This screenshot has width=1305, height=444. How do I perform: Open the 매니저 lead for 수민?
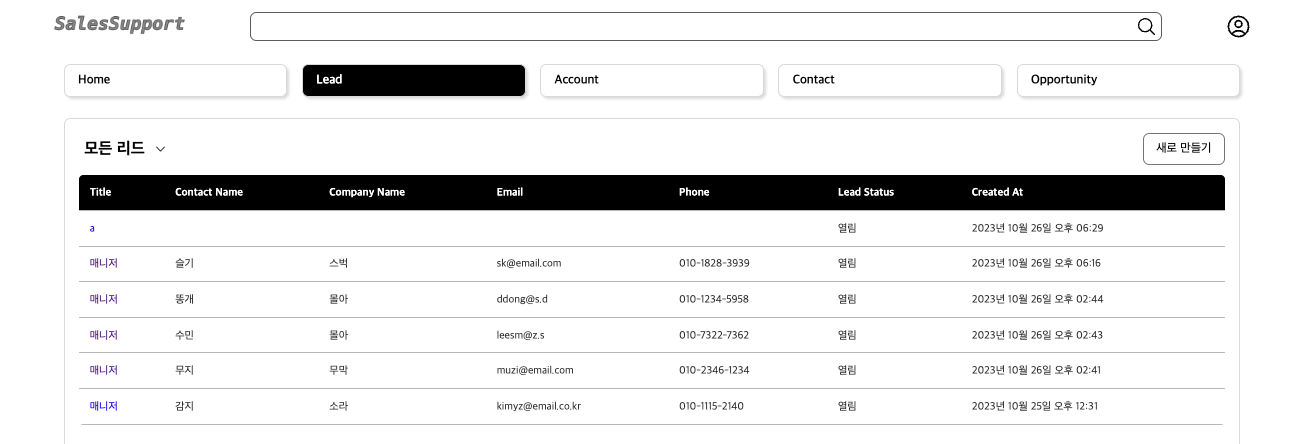click(x=104, y=335)
